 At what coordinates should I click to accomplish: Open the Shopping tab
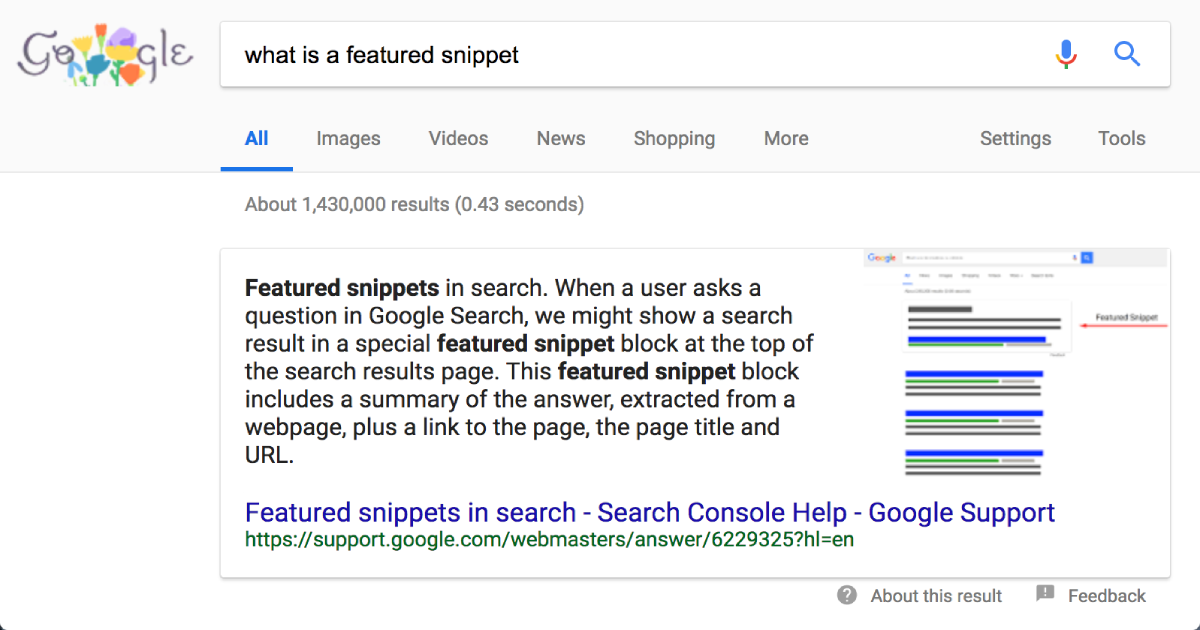[674, 139]
